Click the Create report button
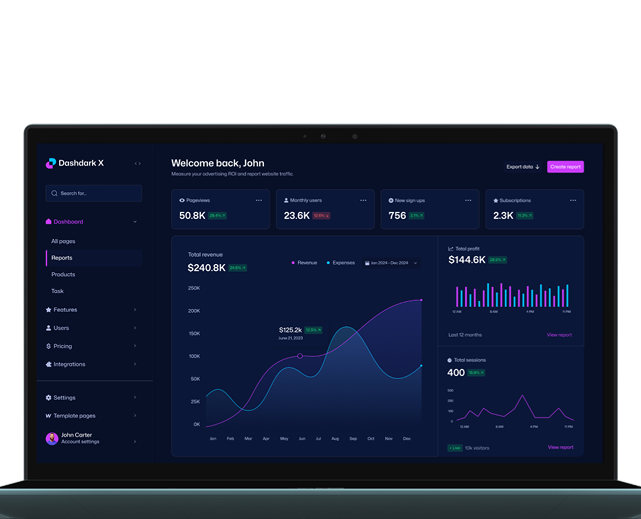 click(565, 167)
